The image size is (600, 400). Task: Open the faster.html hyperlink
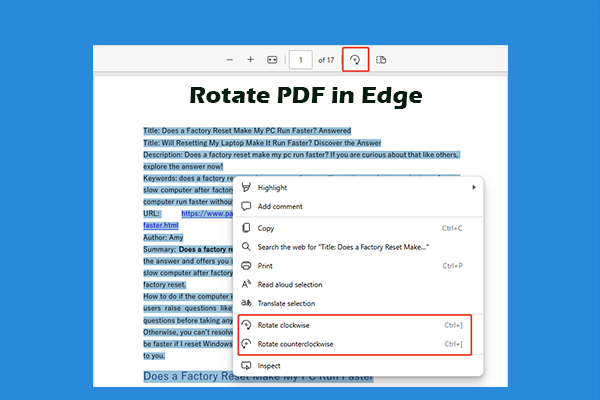point(161,225)
